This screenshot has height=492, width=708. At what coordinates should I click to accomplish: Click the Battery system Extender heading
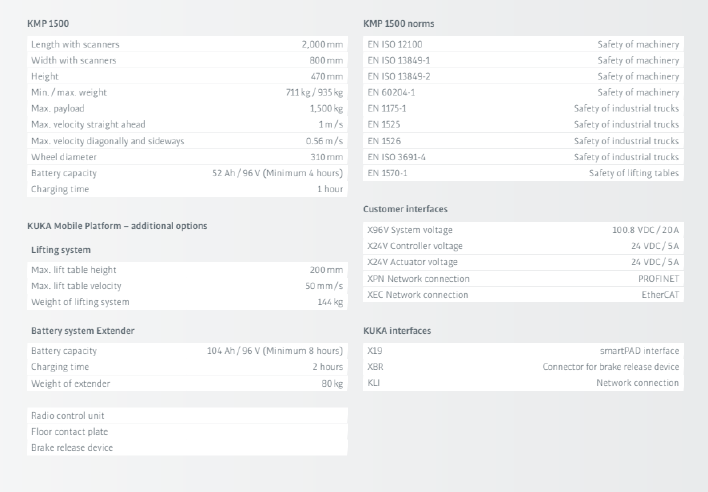click(82, 331)
